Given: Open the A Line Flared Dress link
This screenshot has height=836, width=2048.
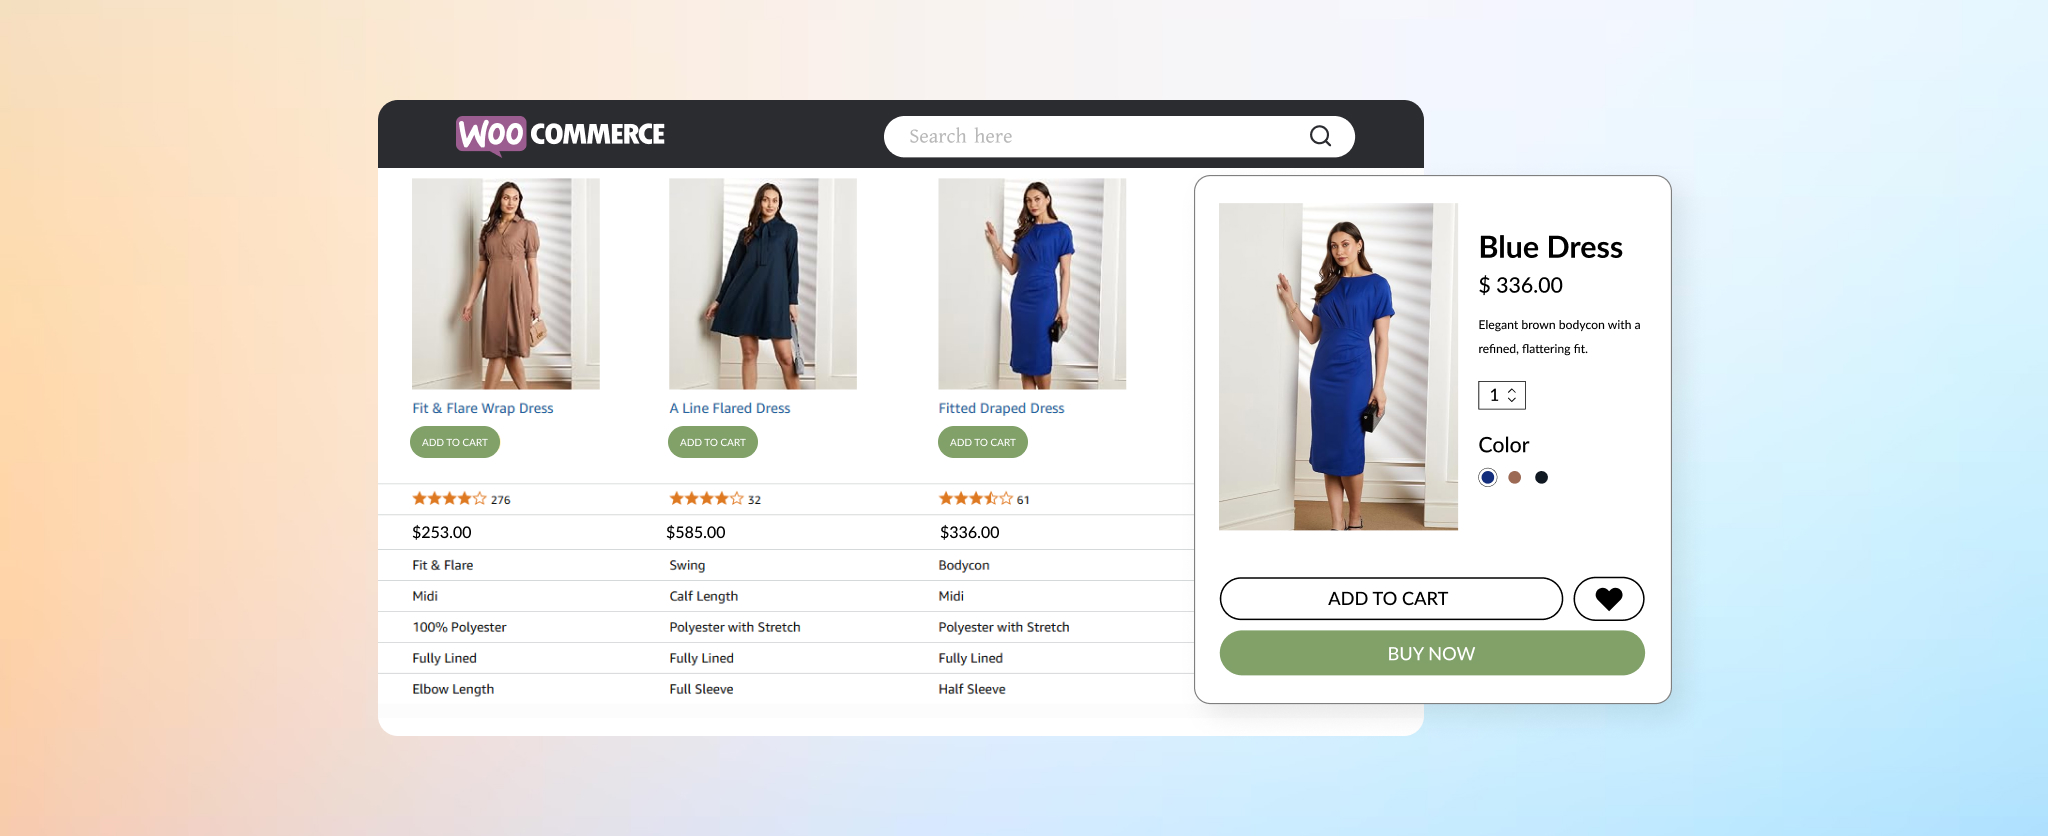Looking at the screenshot, I should point(729,408).
